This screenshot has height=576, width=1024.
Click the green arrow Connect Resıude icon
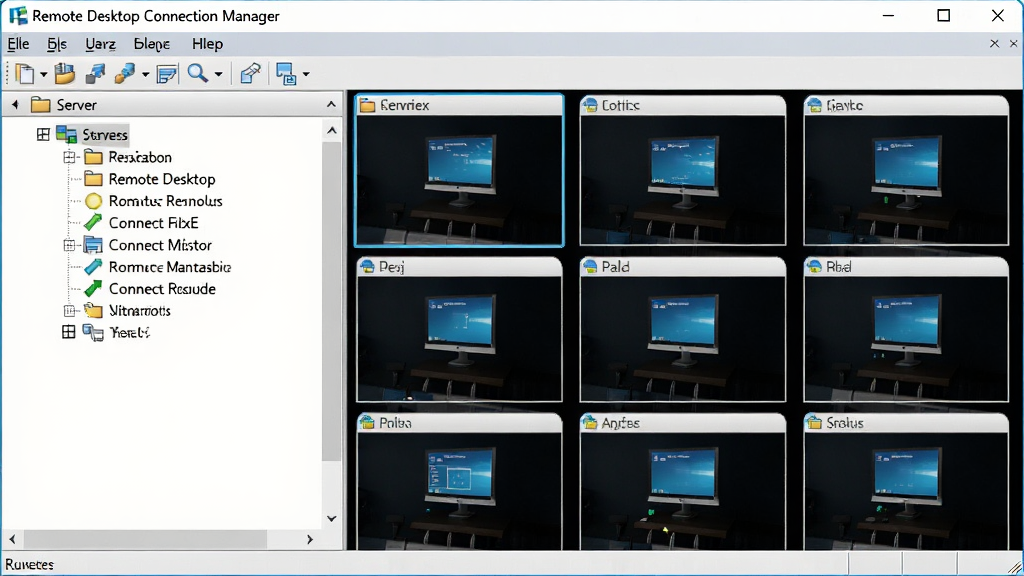click(93, 288)
